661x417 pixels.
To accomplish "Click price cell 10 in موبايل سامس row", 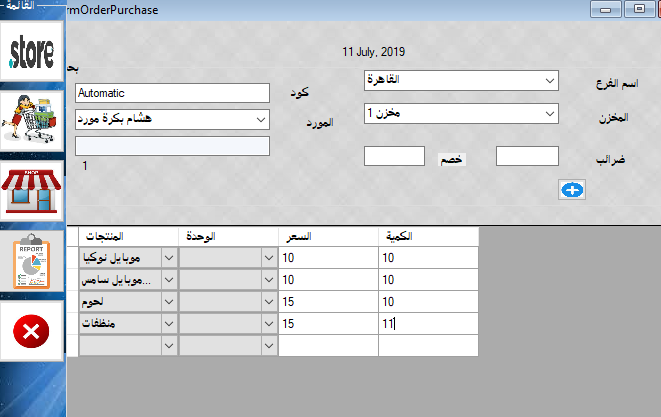I will [x=328, y=279].
